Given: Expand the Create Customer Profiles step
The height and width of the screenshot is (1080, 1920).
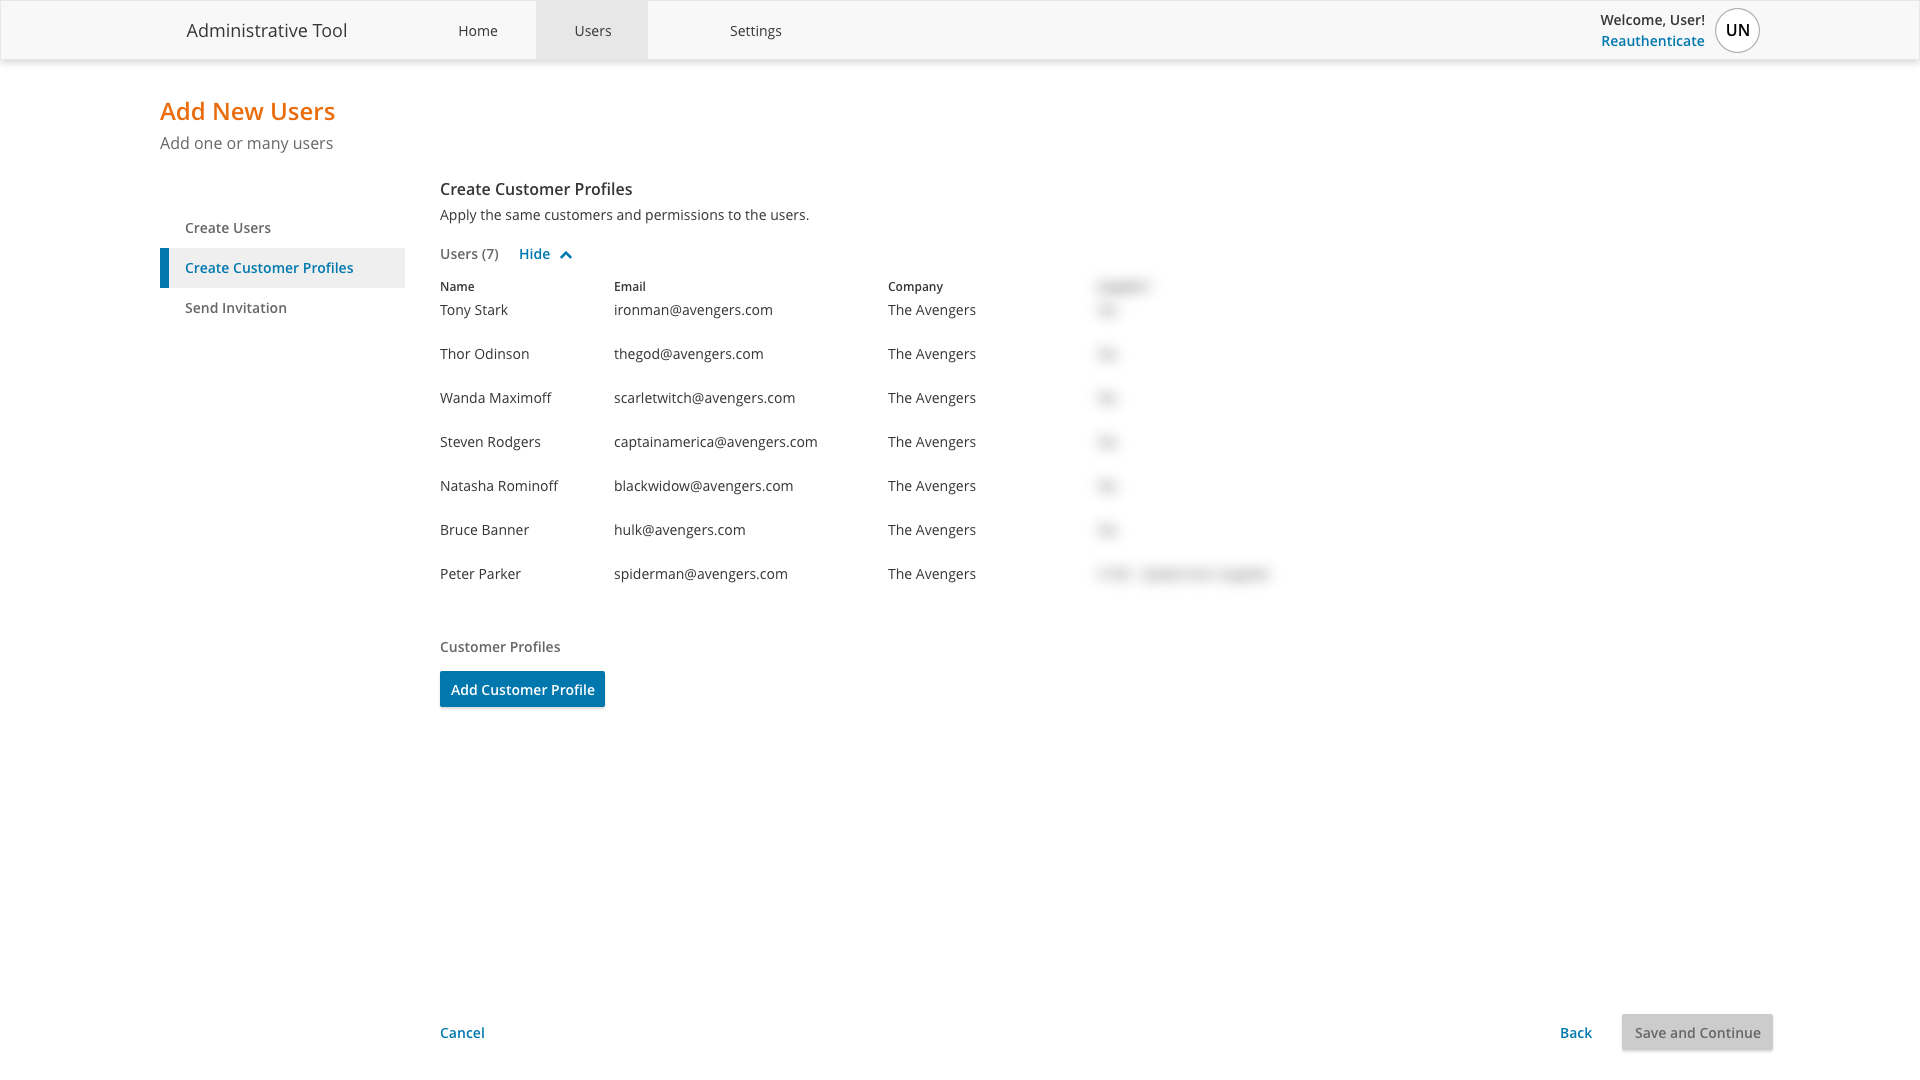Looking at the screenshot, I should (268, 267).
